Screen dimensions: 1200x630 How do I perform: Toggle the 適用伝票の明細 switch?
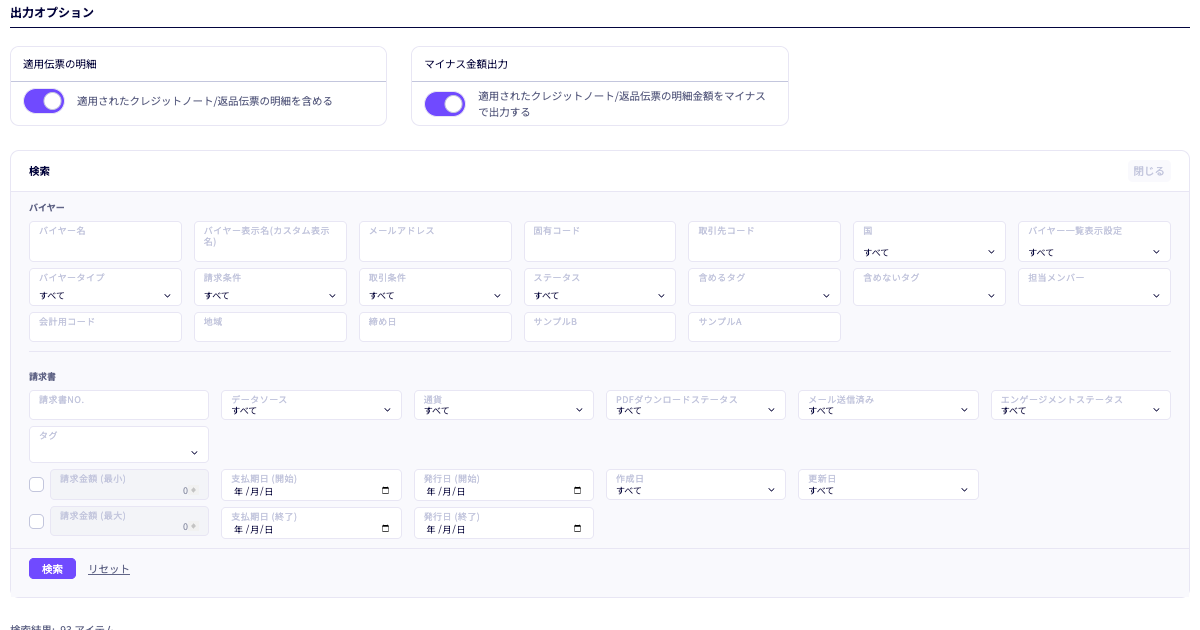pos(44,101)
